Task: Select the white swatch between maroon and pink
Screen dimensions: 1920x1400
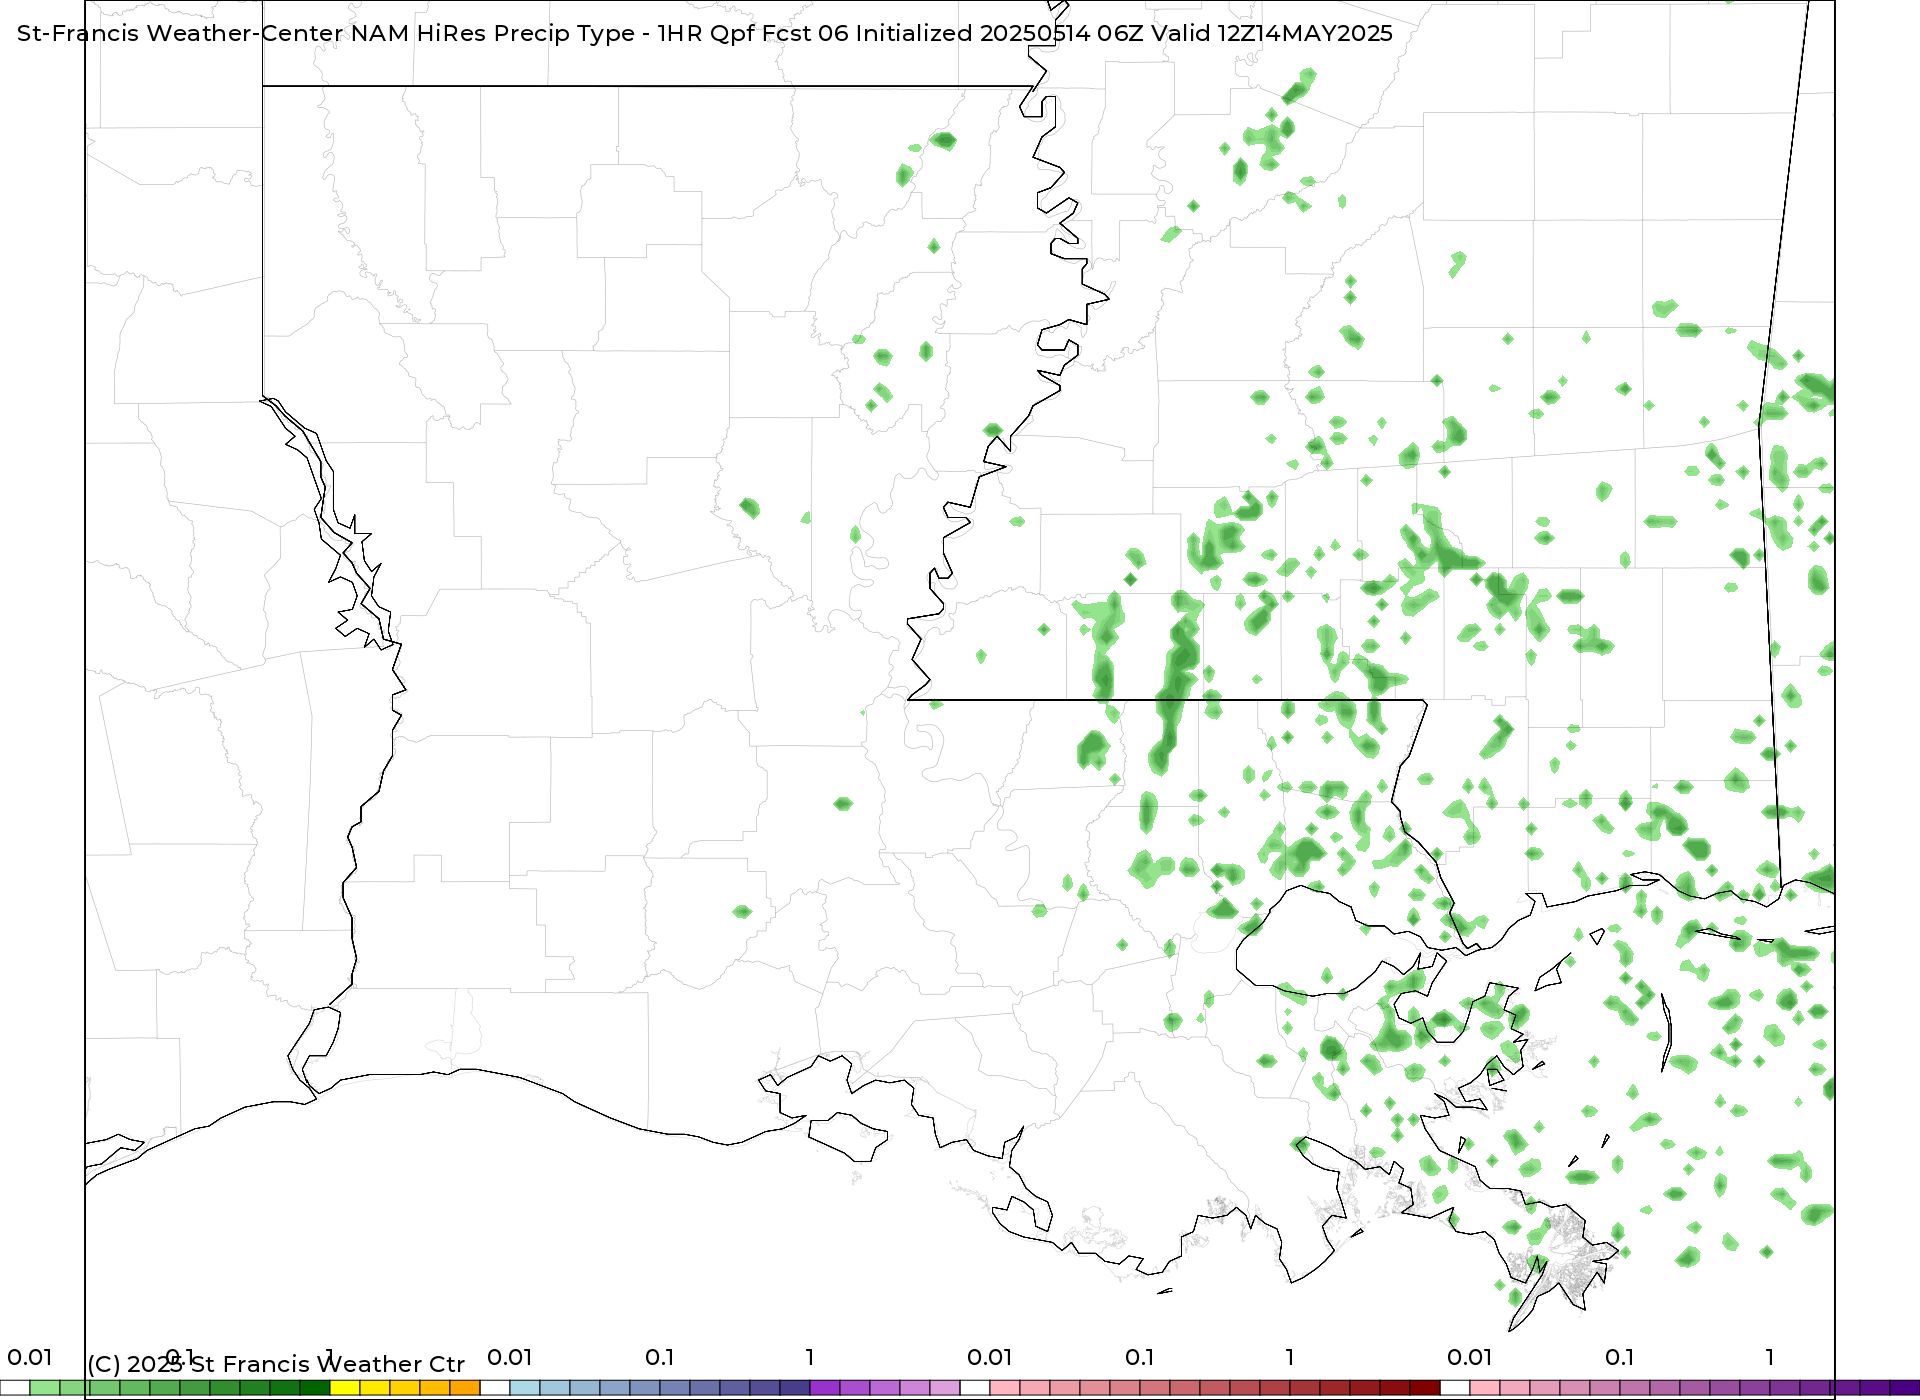Action: (1455, 1388)
